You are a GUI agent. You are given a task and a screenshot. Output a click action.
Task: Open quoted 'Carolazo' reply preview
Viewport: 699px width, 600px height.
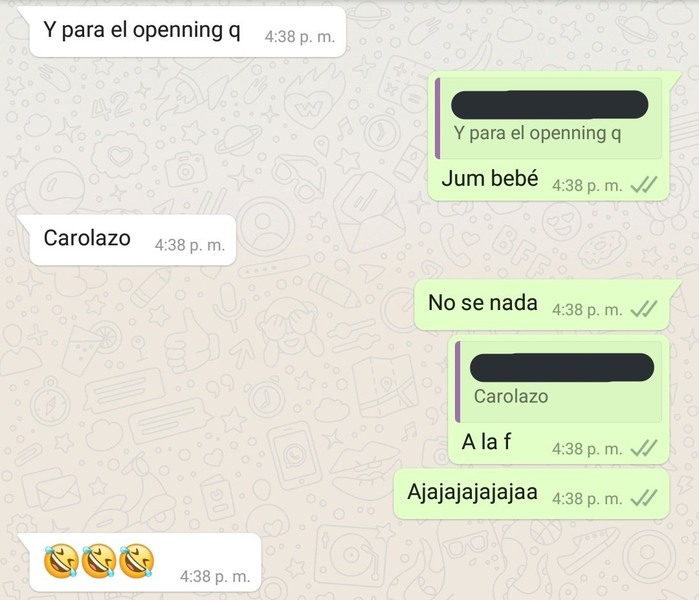[x=558, y=382]
